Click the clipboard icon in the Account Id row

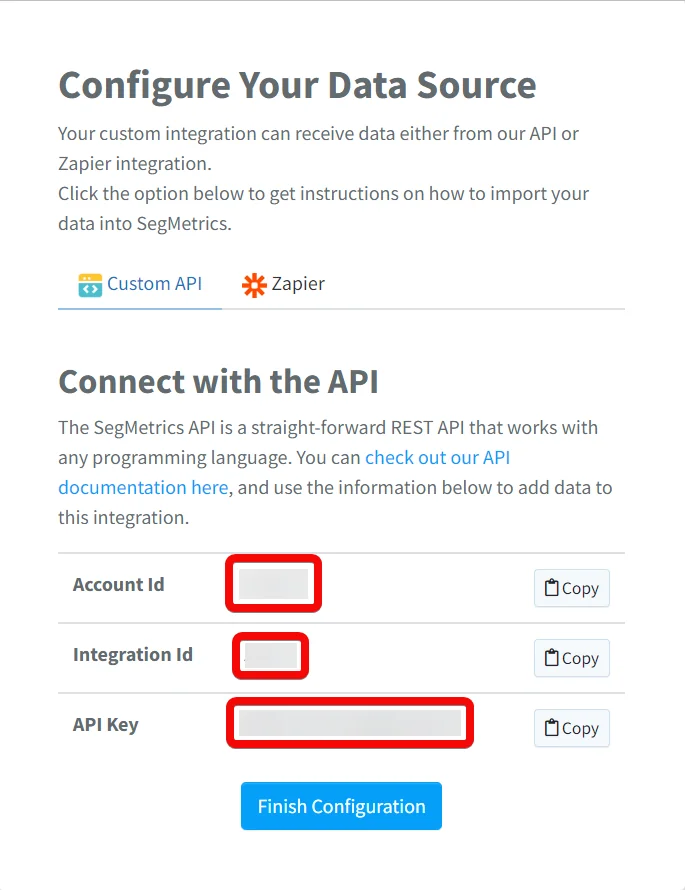pyautogui.click(x=551, y=587)
